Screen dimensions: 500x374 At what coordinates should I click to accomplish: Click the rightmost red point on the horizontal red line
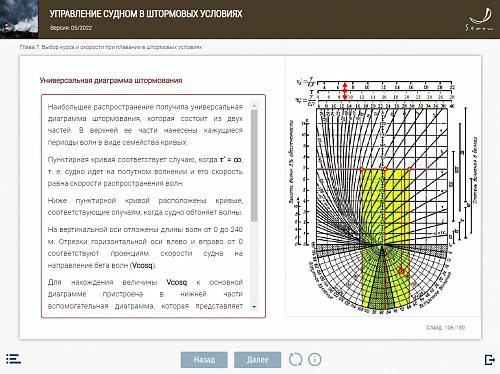tap(409, 169)
